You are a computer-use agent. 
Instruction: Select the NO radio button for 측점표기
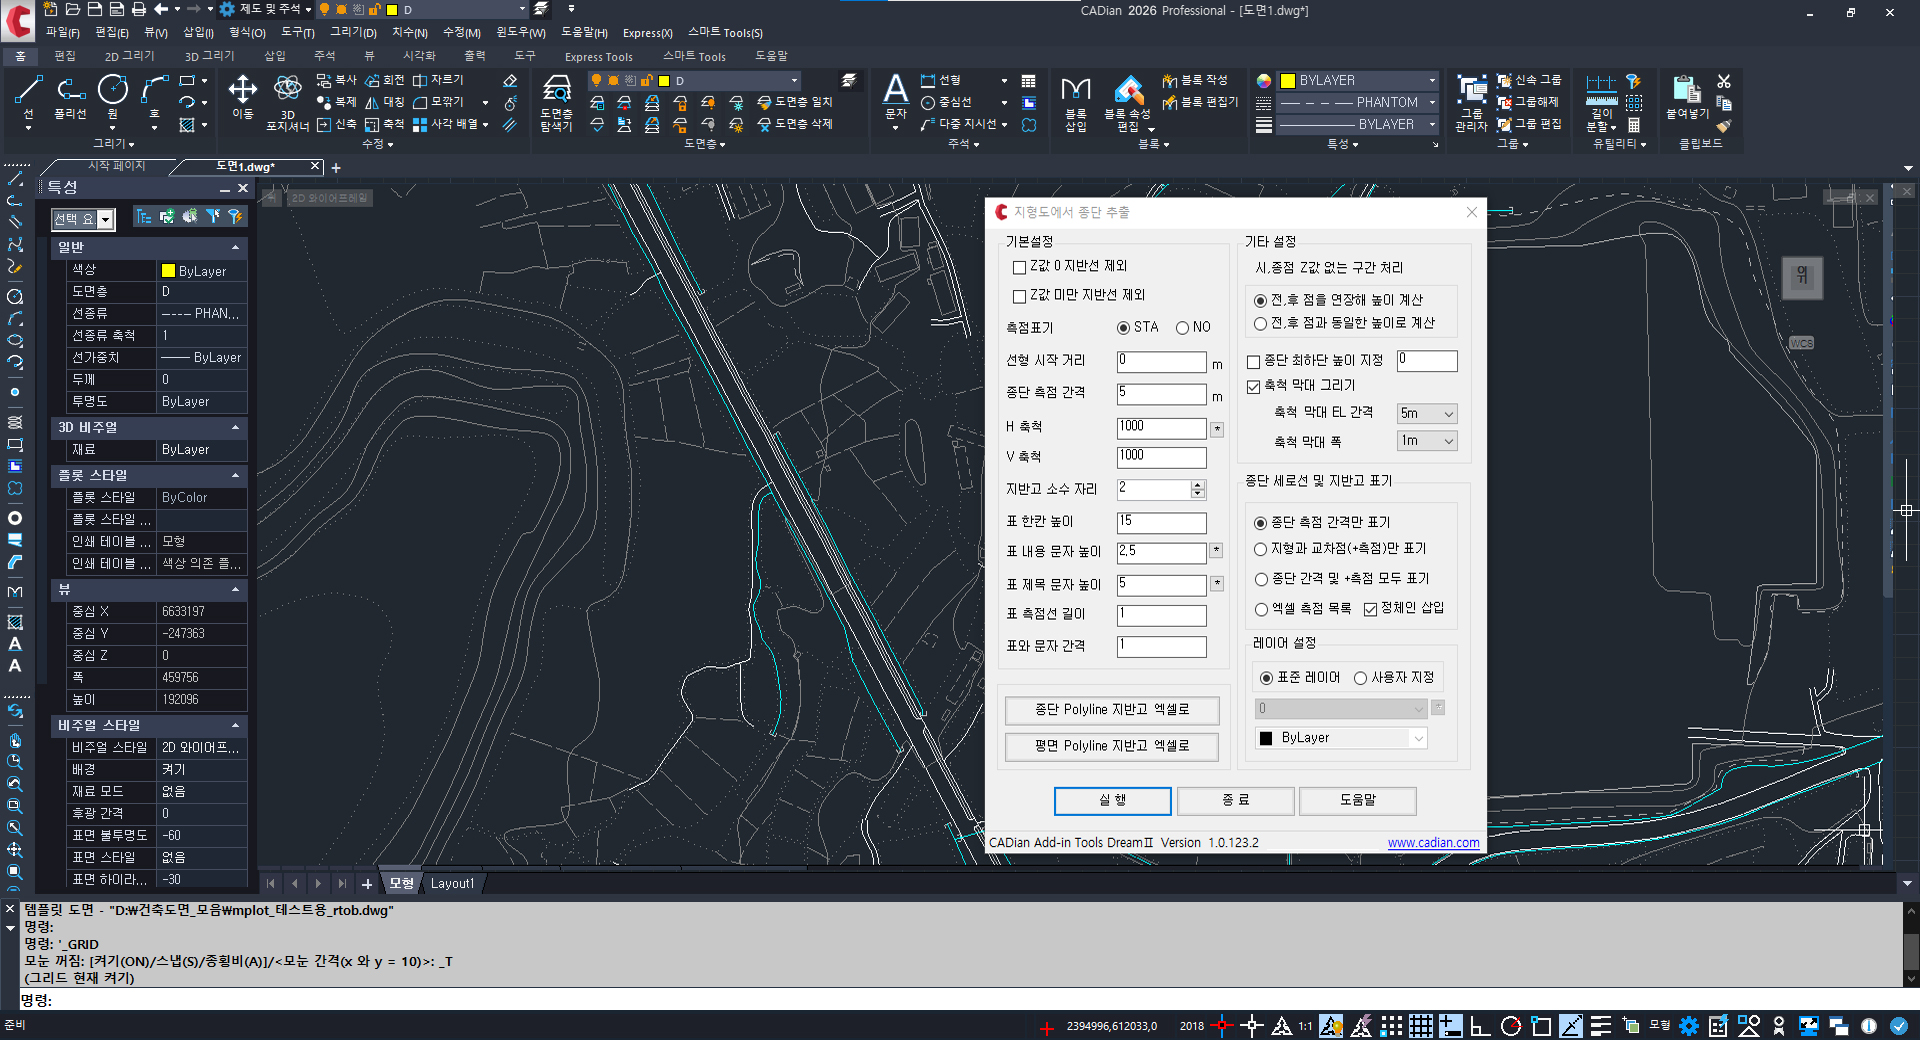[x=1182, y=328]
